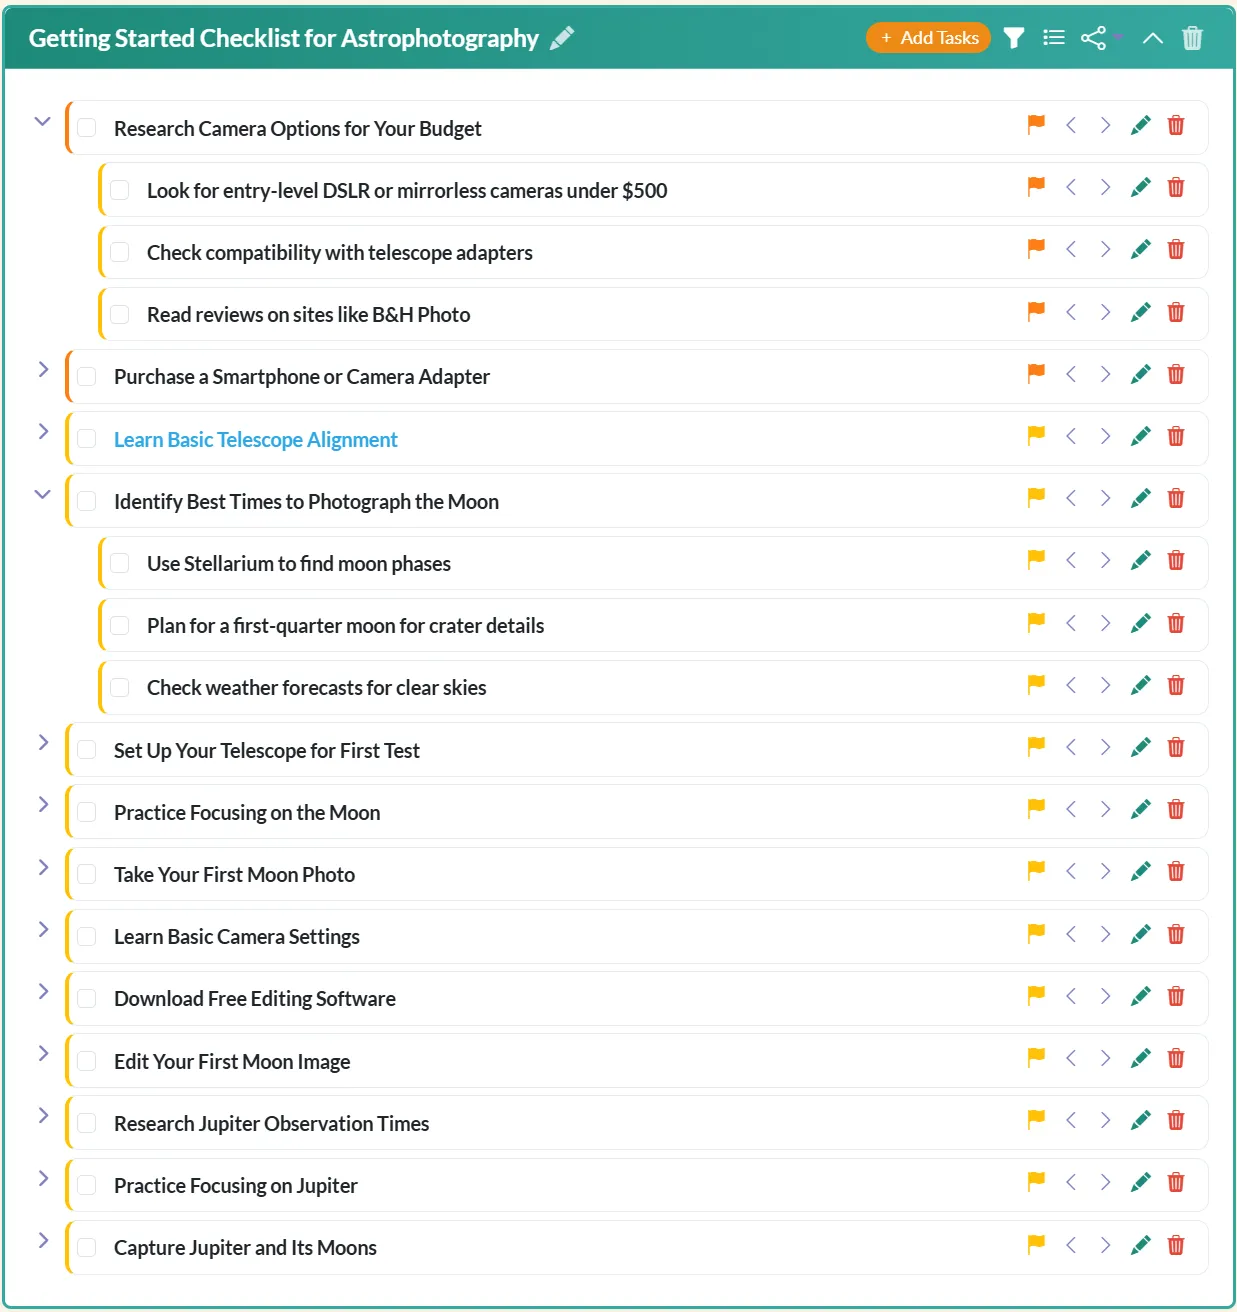Delete the Capture Jupiter and Its Moons task

coord(1175,1246)
